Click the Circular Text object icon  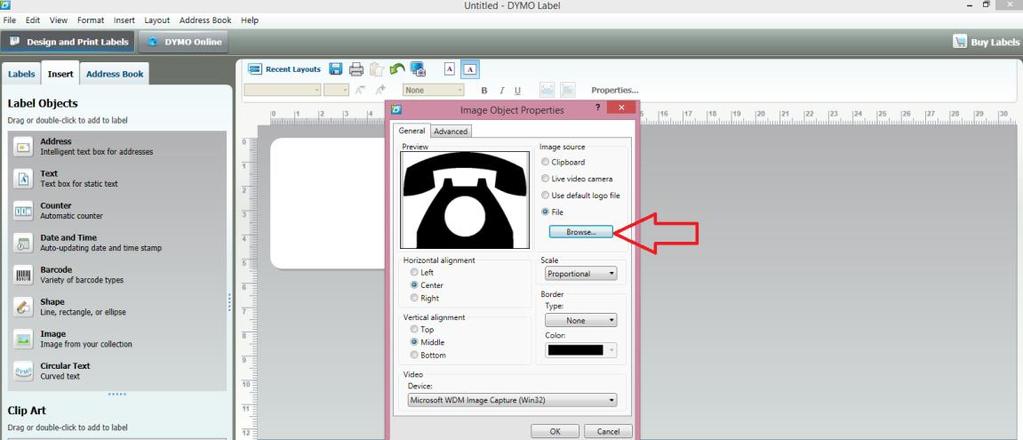[x=23, y=371]
